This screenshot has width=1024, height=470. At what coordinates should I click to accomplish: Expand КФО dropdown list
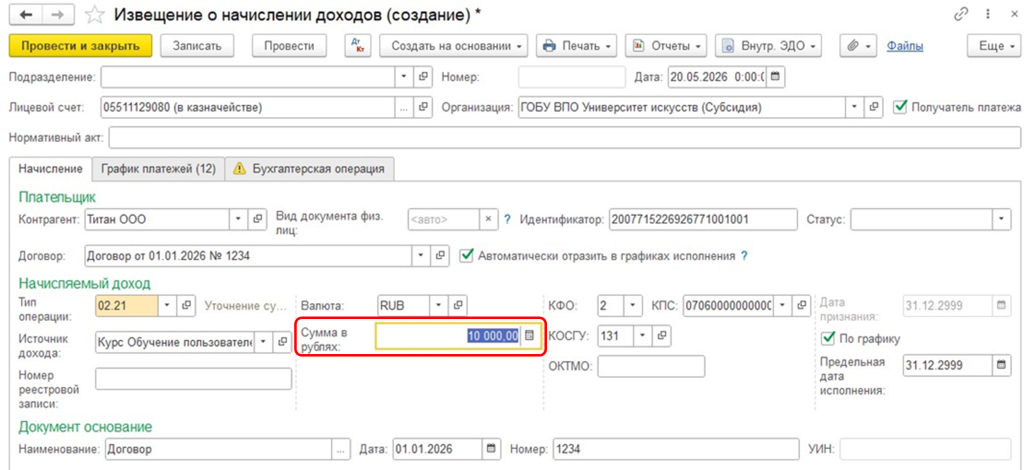click(x=633, y=305)
